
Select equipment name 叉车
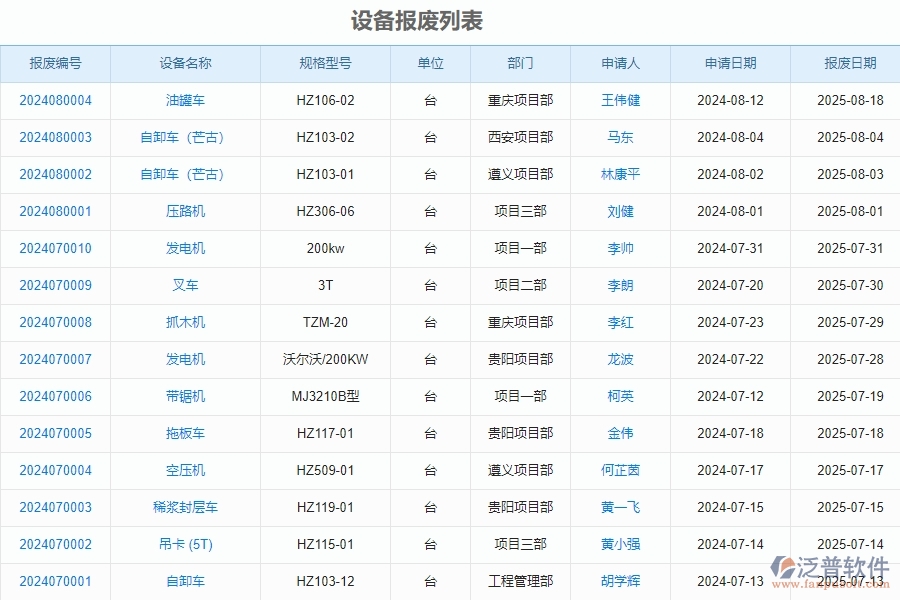tap(184, 285)
